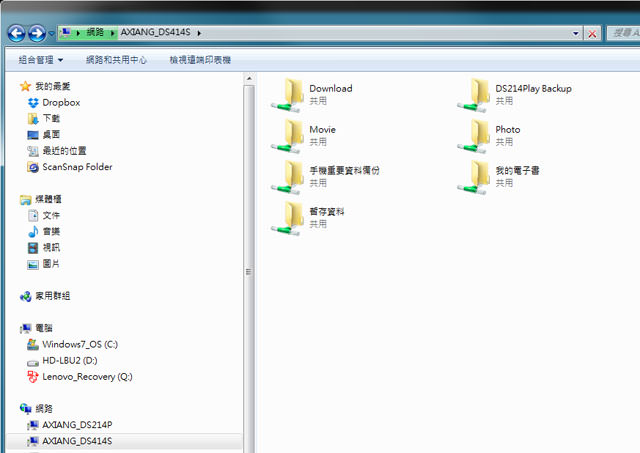640x453 pixels.
Task: Open Lenovo_Recovery (Q:) drive
Action: pyautogui.click(x=87, y=377)
